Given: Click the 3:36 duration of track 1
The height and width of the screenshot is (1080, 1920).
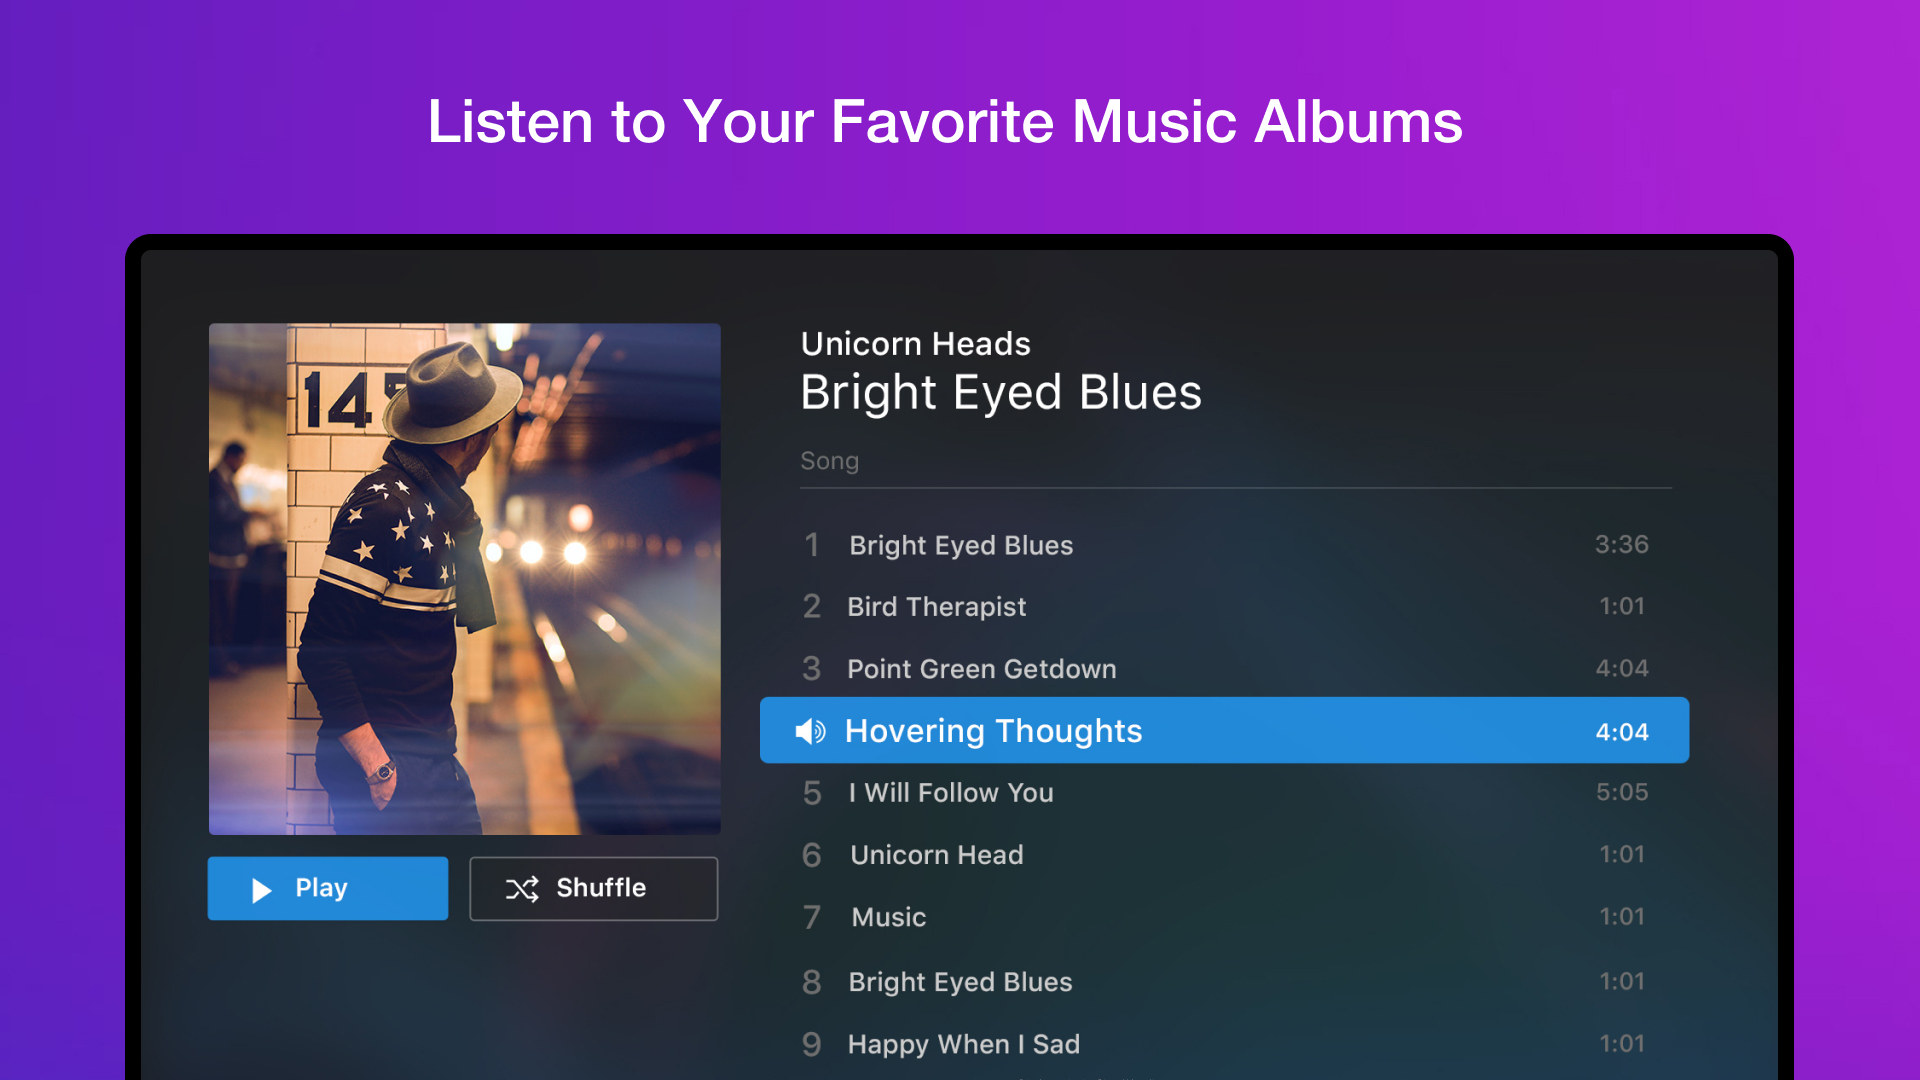Looking at the screenshot, I should pyautogui.click(x=1621, y=544).
